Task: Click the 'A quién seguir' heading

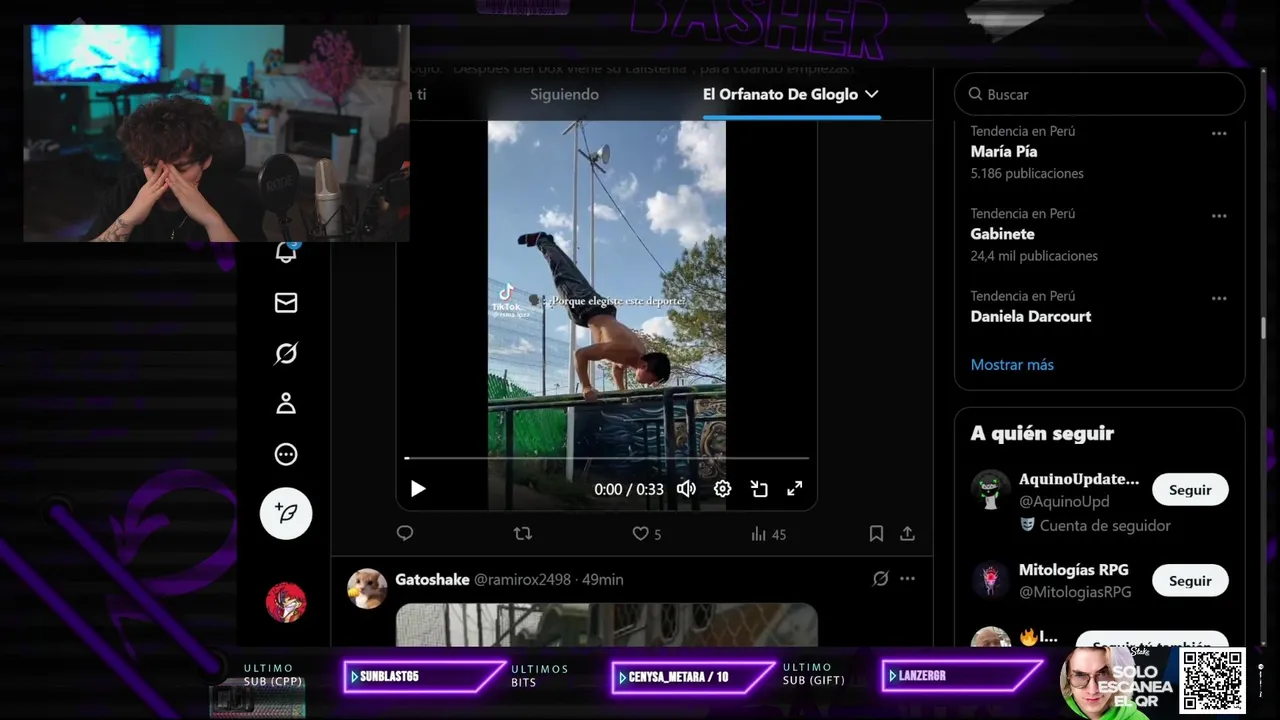Action: coord(1042,433)
